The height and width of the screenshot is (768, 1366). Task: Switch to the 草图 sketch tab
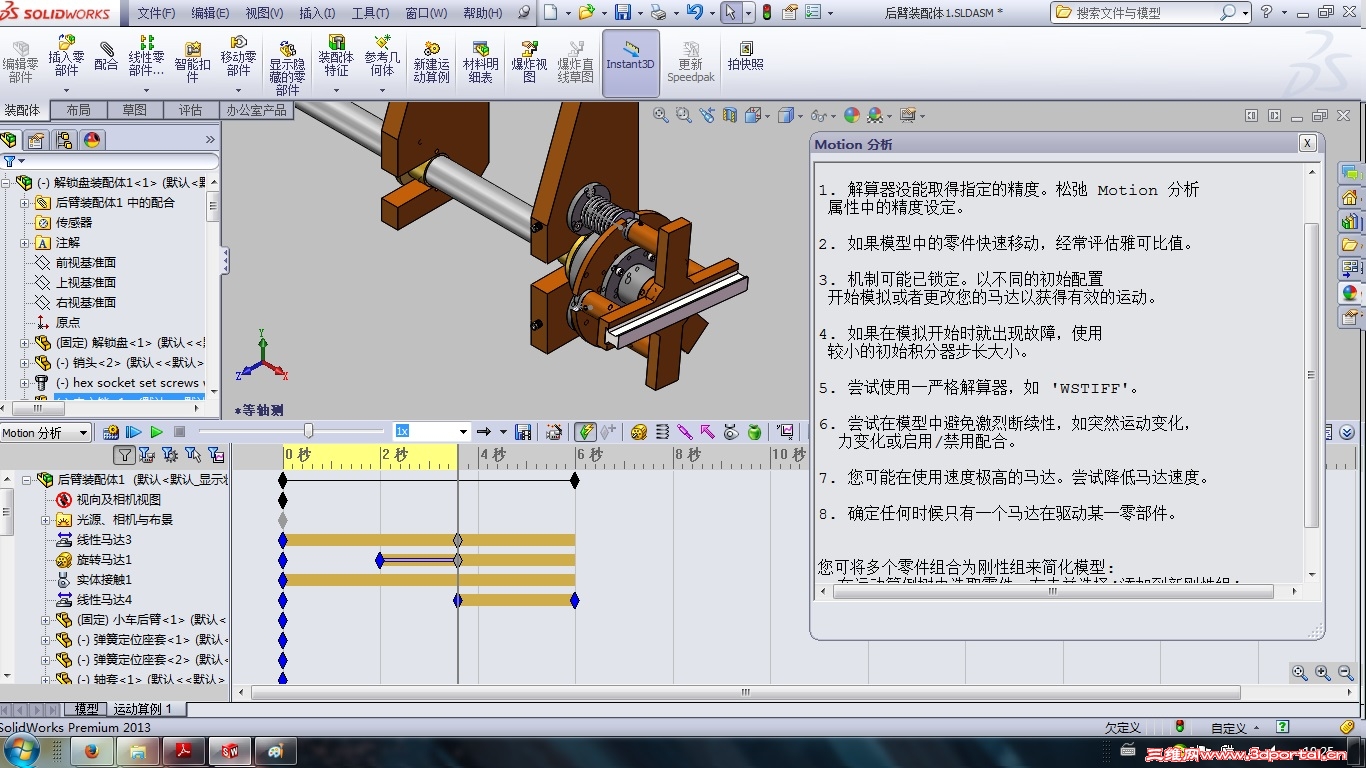[x=134, y=110]
